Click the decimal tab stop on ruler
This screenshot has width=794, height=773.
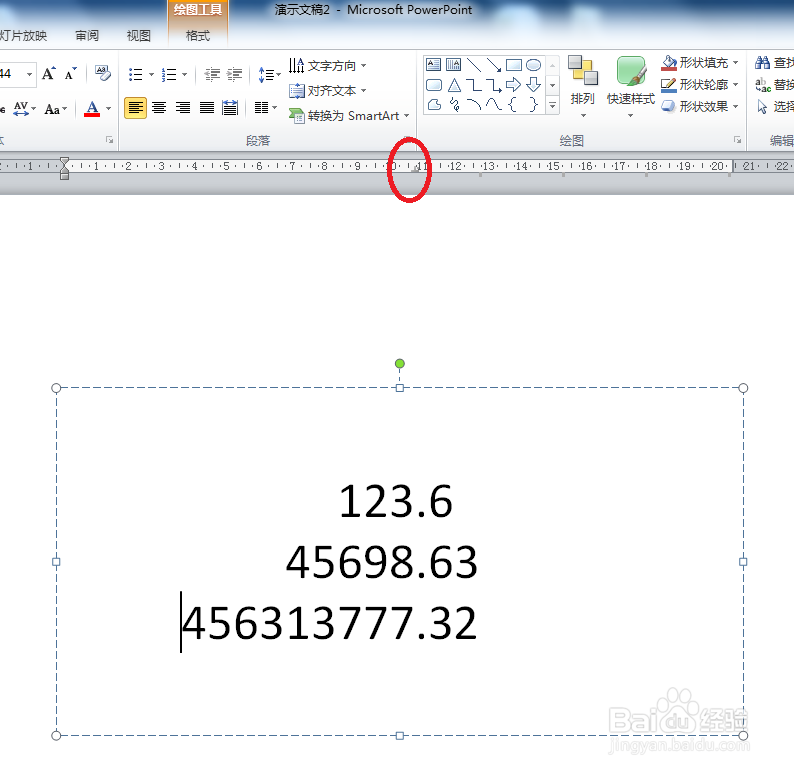(x=415, y=169)
